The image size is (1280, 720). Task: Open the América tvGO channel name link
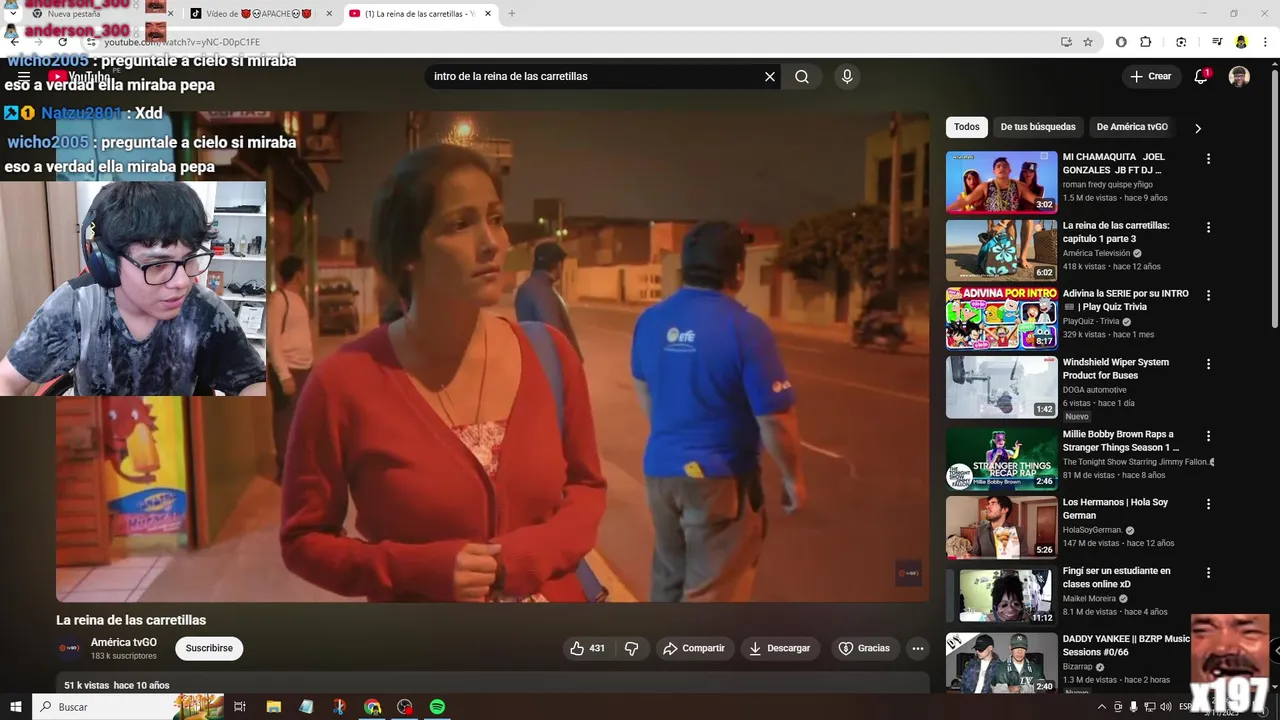click(124, 643)
